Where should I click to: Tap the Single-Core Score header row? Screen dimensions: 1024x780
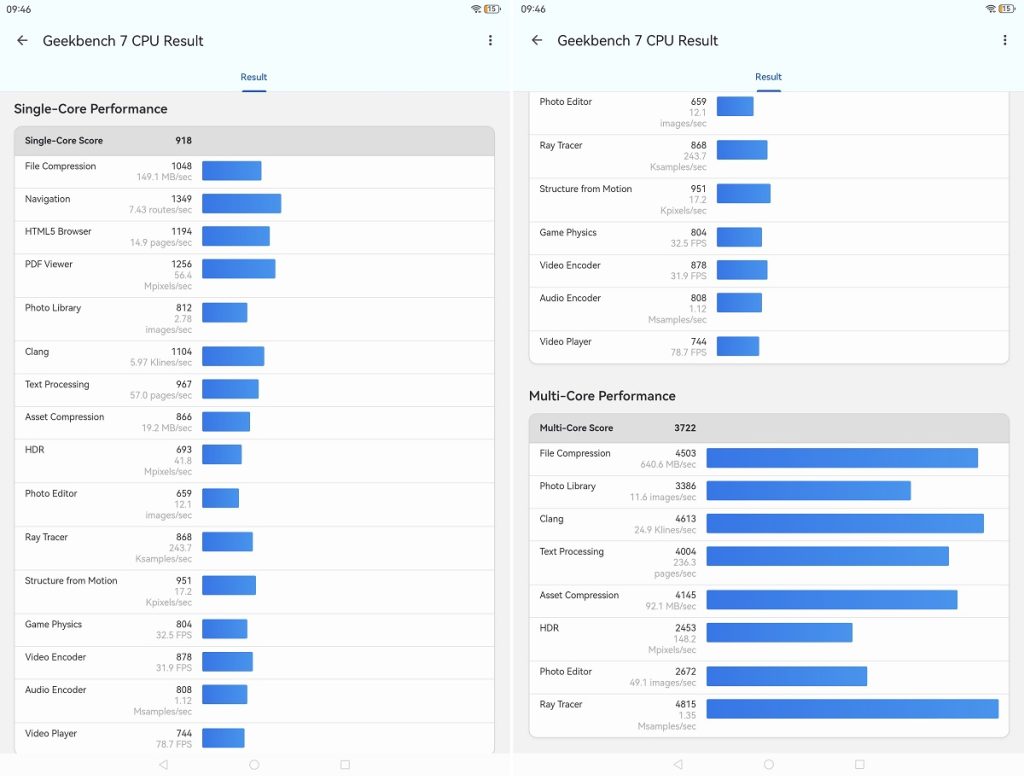pyautogui.click(x=254, y=140)
